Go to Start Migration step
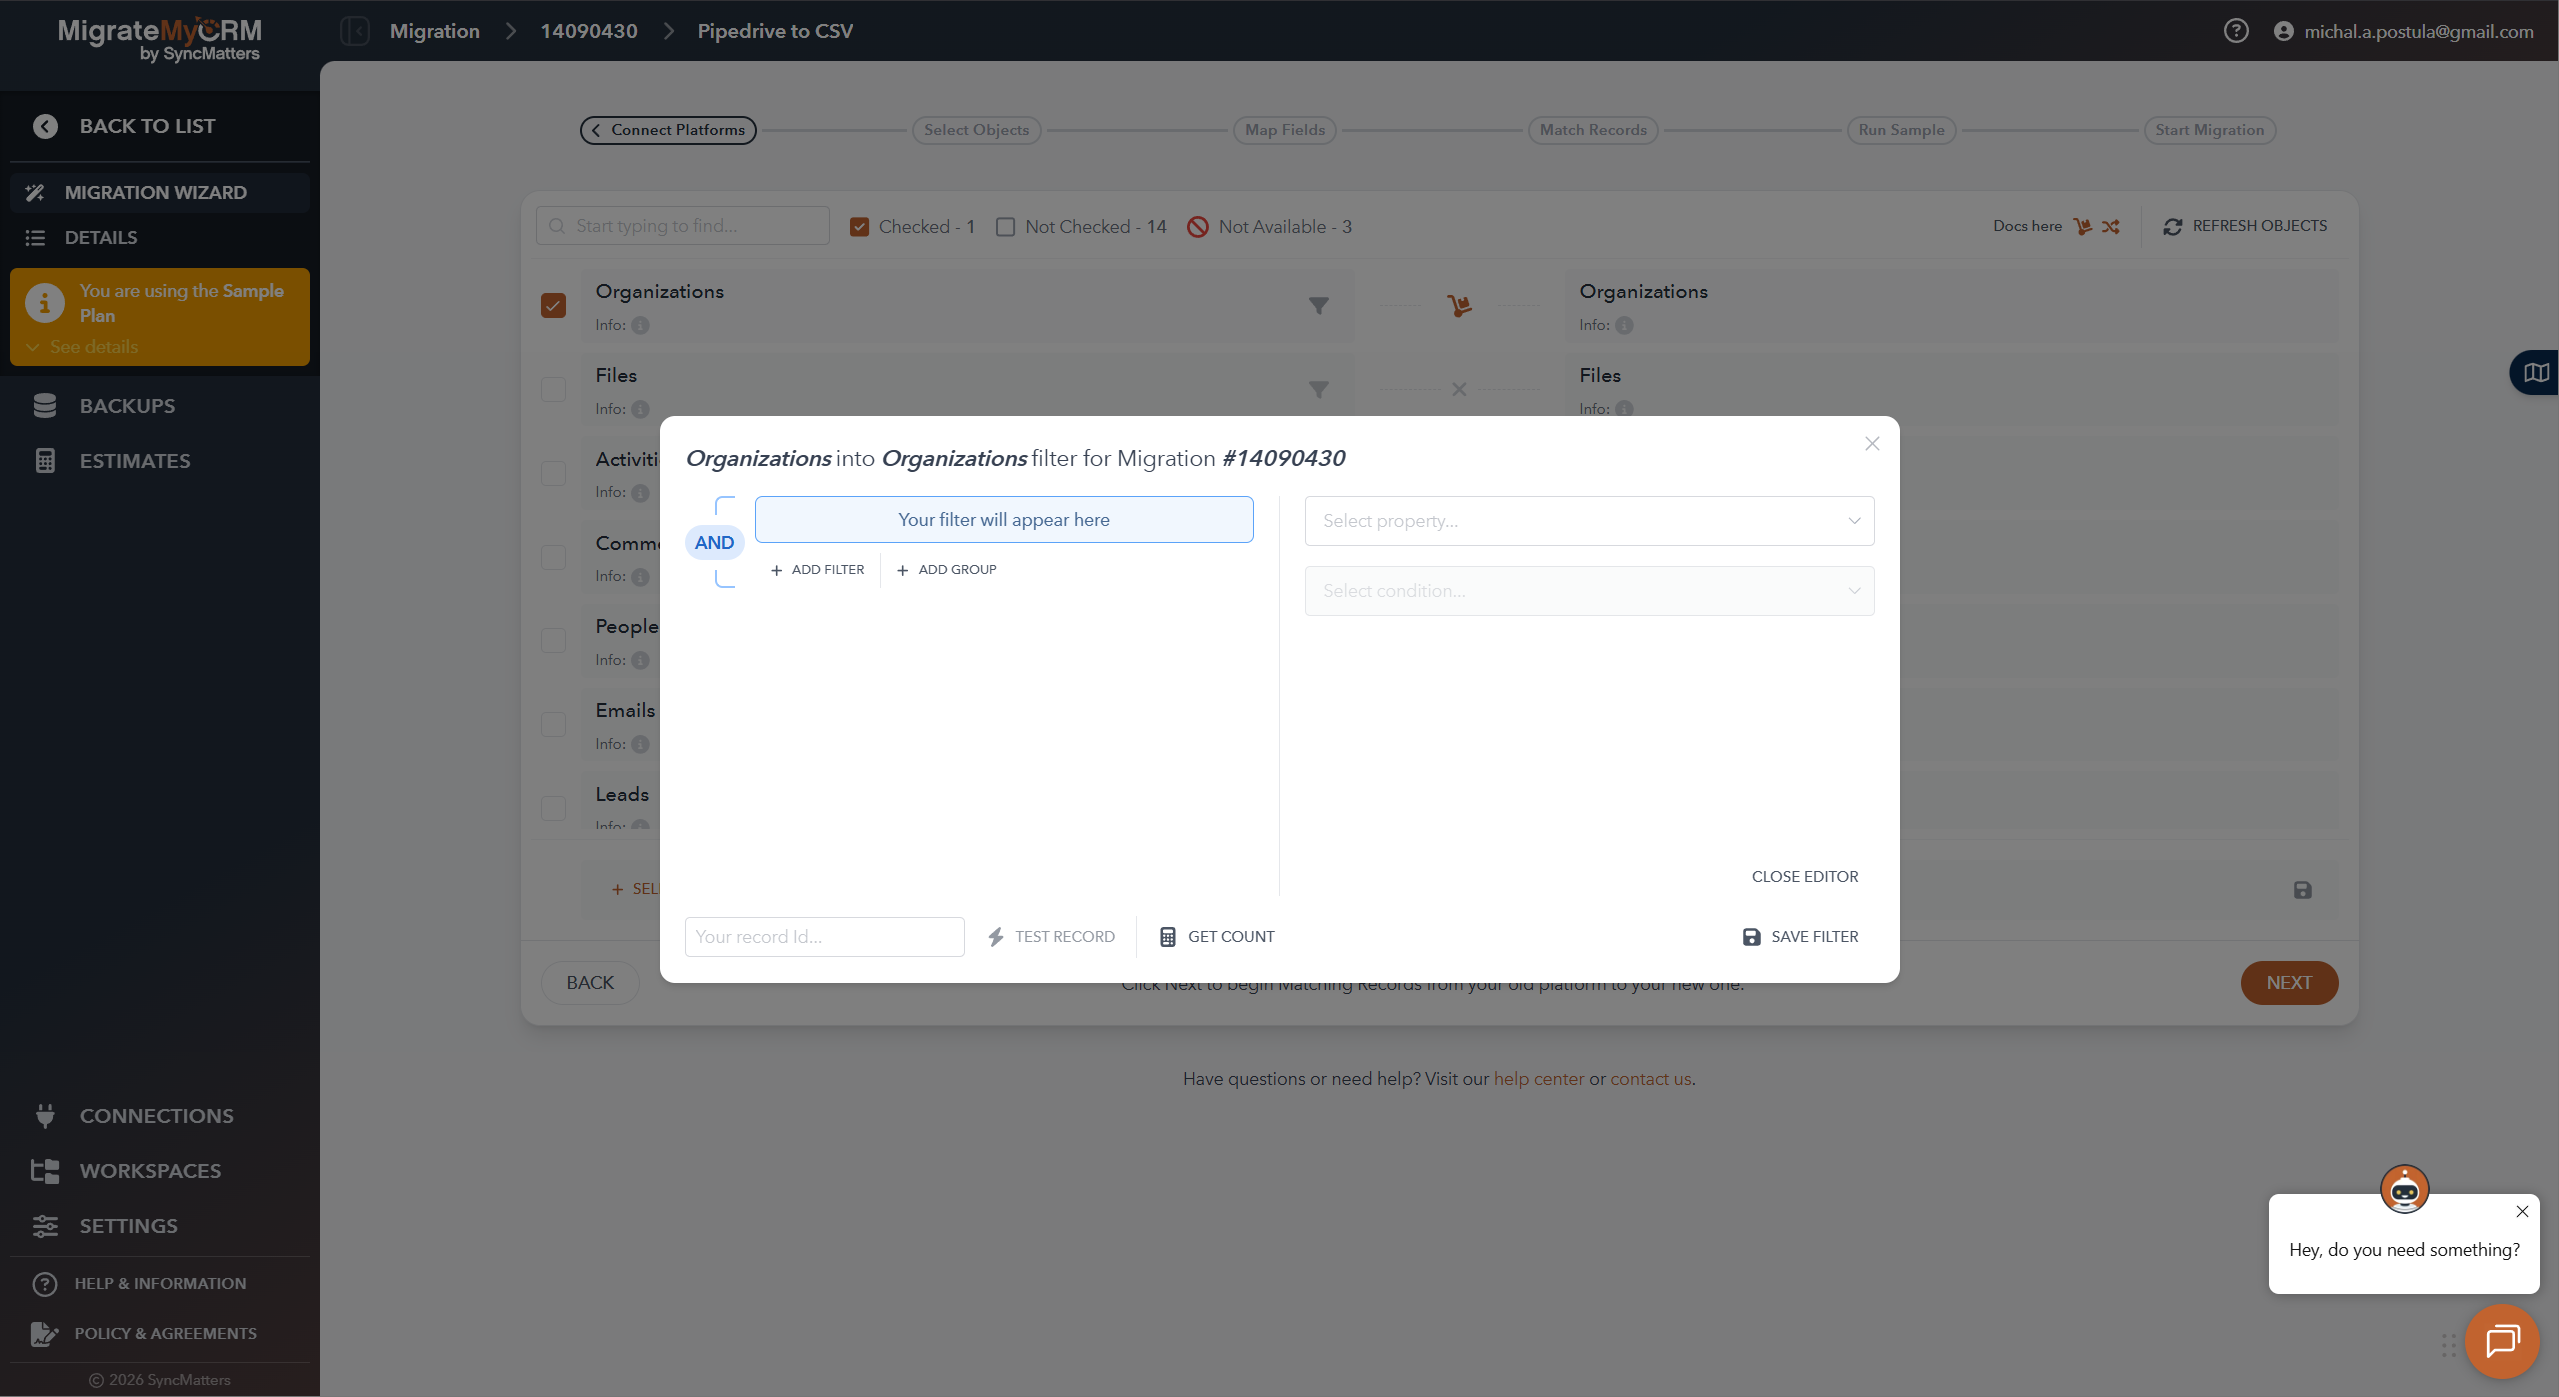This screenshot has height=1397, width=2559. [2209, 130]
